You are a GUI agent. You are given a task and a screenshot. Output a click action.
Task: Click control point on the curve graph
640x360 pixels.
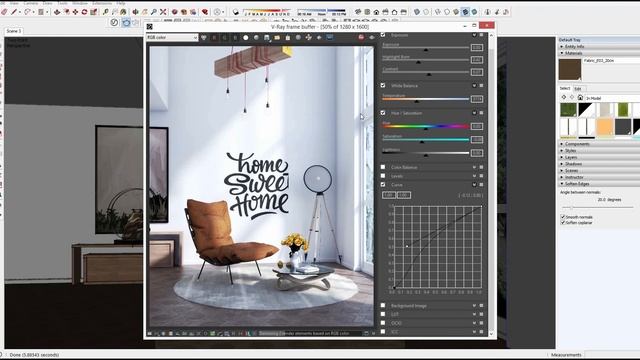[x=407, y=246]
